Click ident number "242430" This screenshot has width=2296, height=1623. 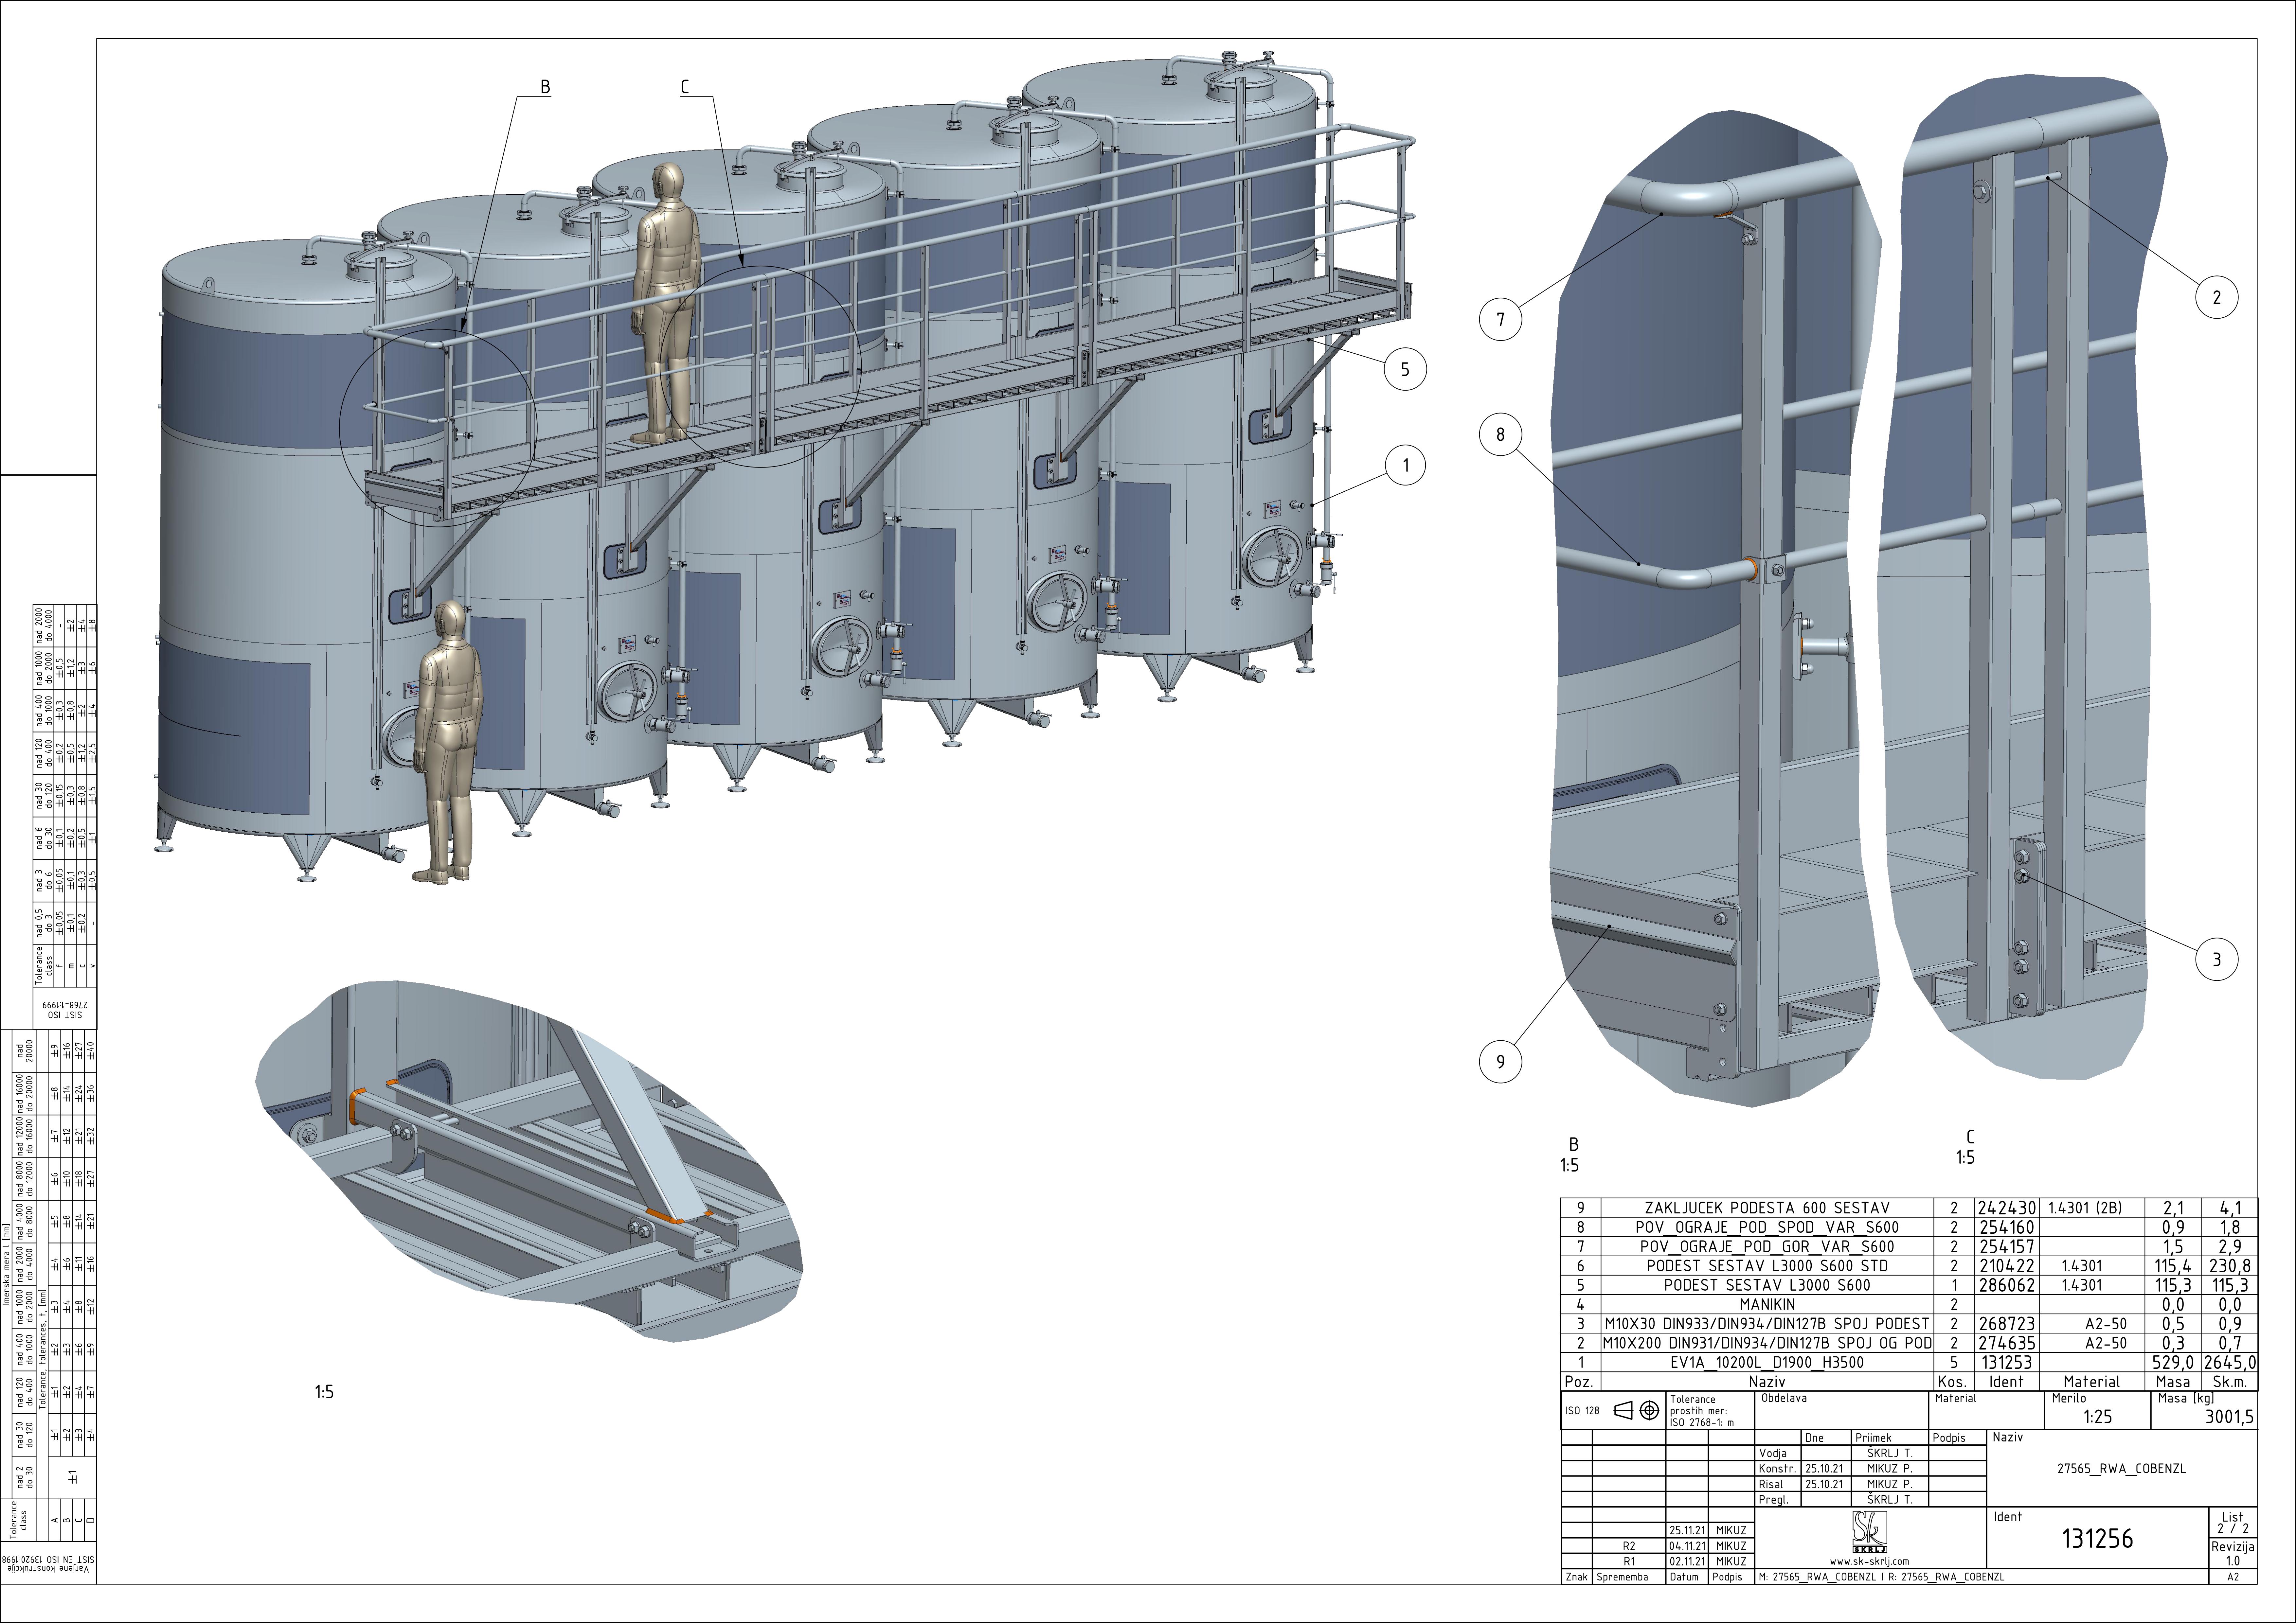pos(2007,1208)
